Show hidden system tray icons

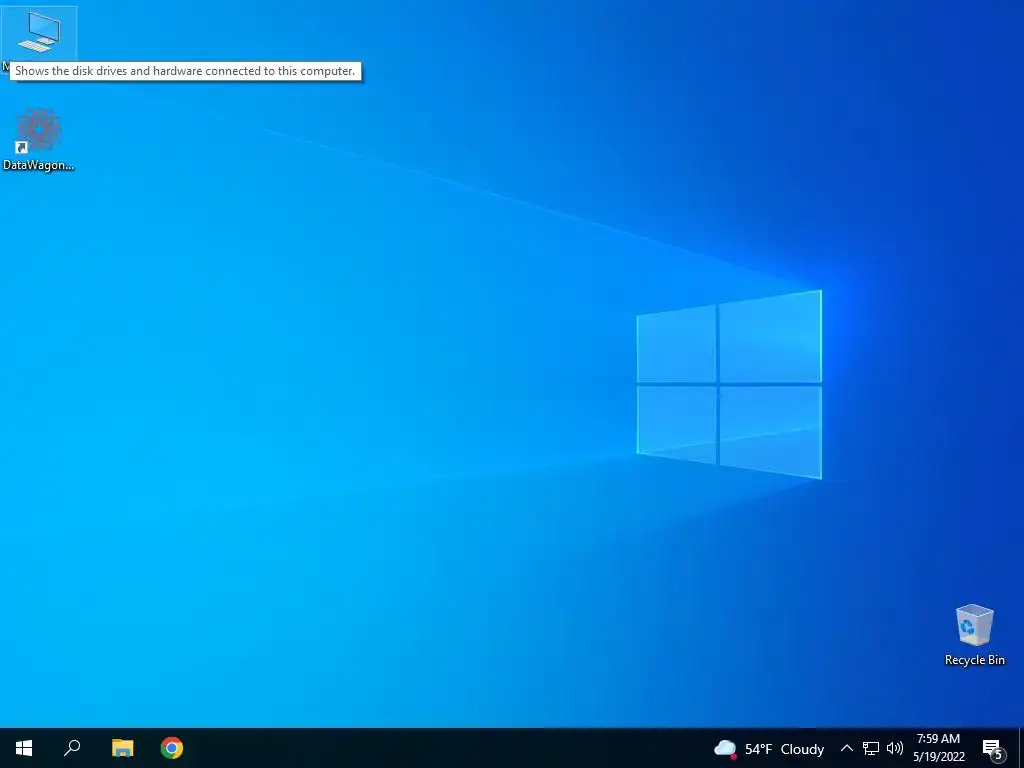846,748
